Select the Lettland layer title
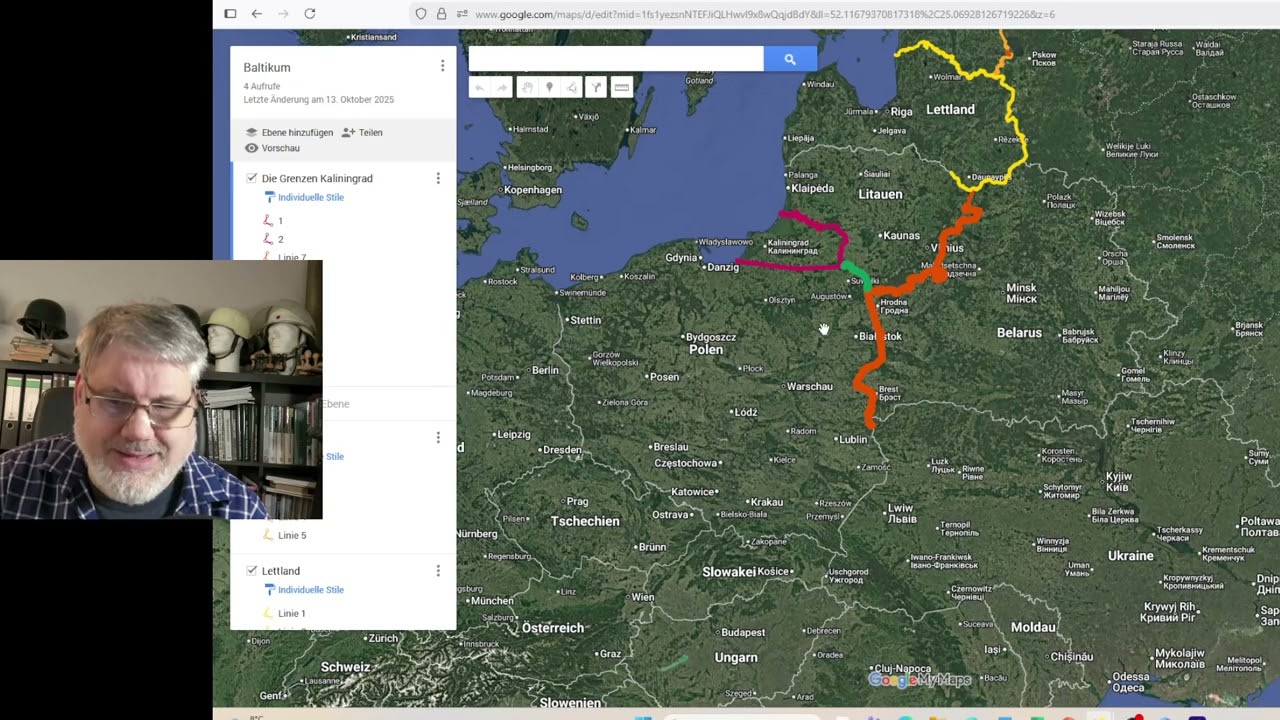The image size is (1280, 720). click(281, 571)
